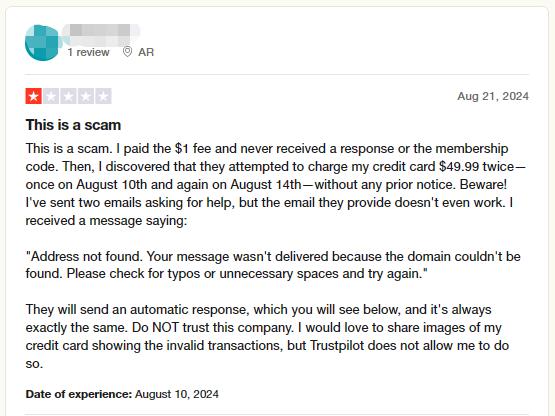Viewport: 555px width, 416px height.
Task: Click the quoted "Address not found" paragraph
Action: point(273,265)
